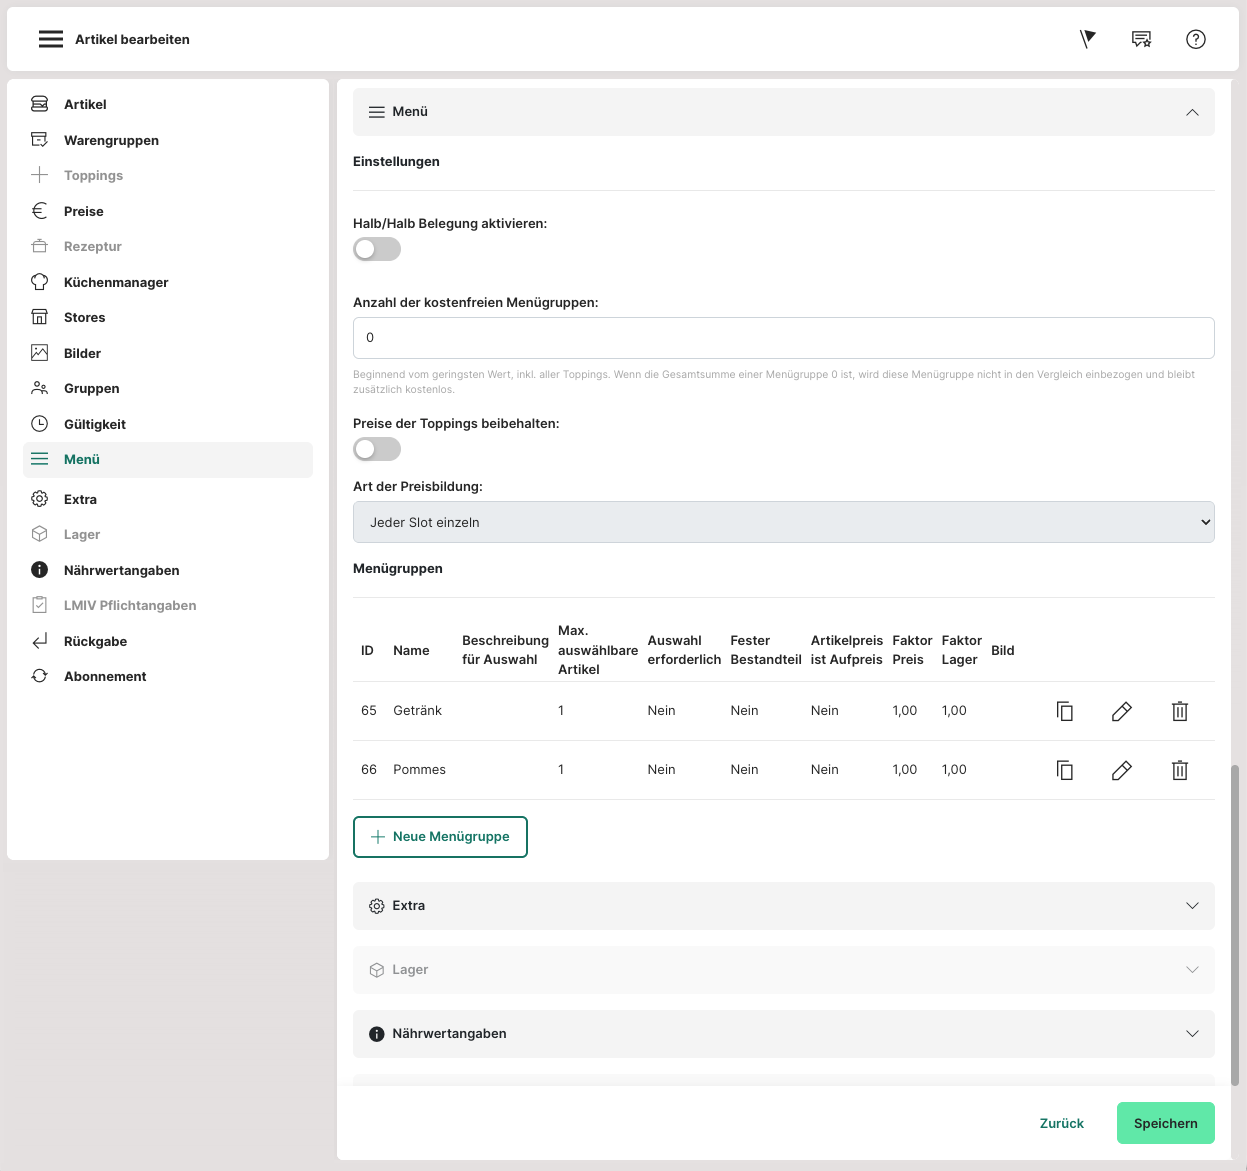The width and height of the screenshot is (1247, 1171).
Task: Enable Halb/Halb Belegung toggle
Action: (x=377, y=249)
